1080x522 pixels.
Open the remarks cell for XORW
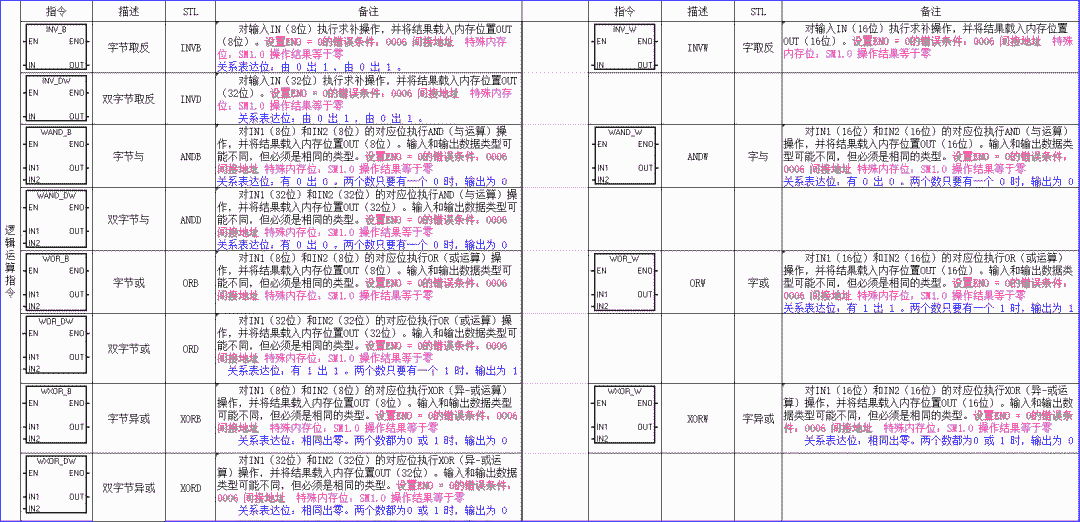[x=930, y=417]
